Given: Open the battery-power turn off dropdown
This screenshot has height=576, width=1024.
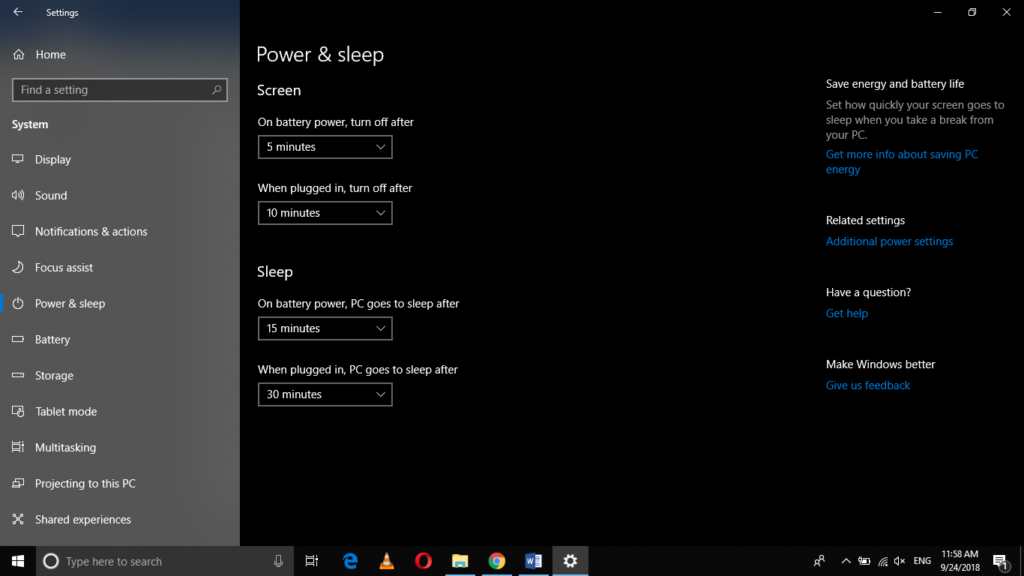Looking at the screenshot, I should pyautogui.click(x=324, y=146).
